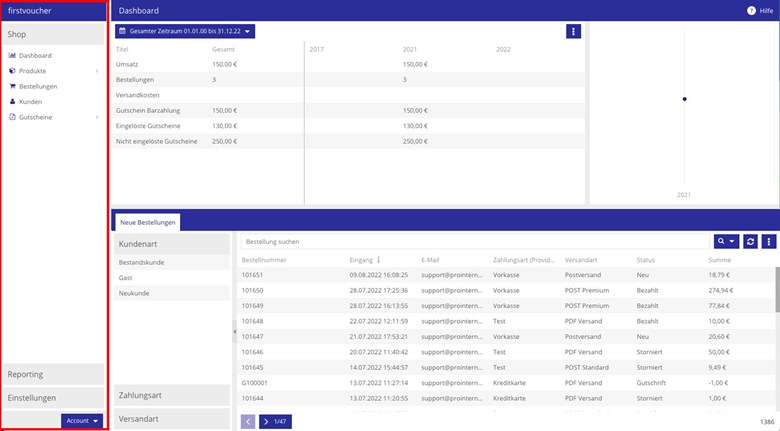Refresh the orders list with reload icon
The width and height of the screenshot is (780, 431).
click(x=750, y=241)
